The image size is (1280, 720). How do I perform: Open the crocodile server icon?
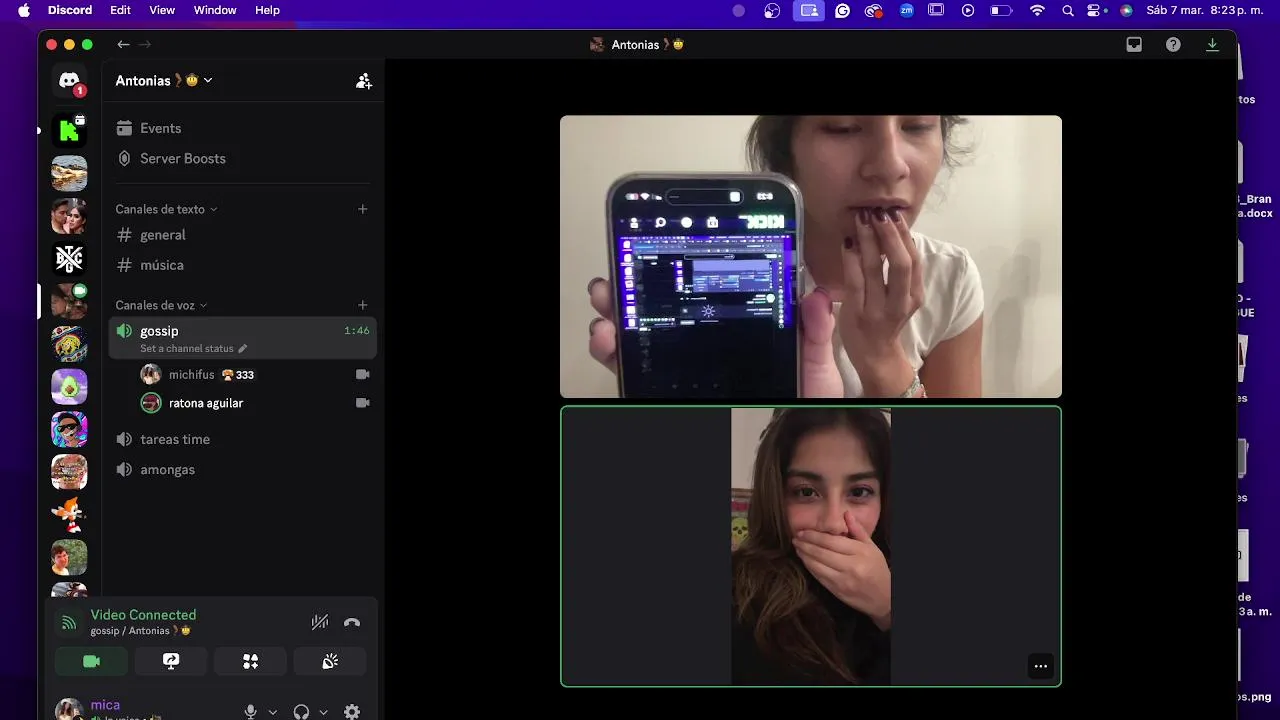(x=69, y=173)
